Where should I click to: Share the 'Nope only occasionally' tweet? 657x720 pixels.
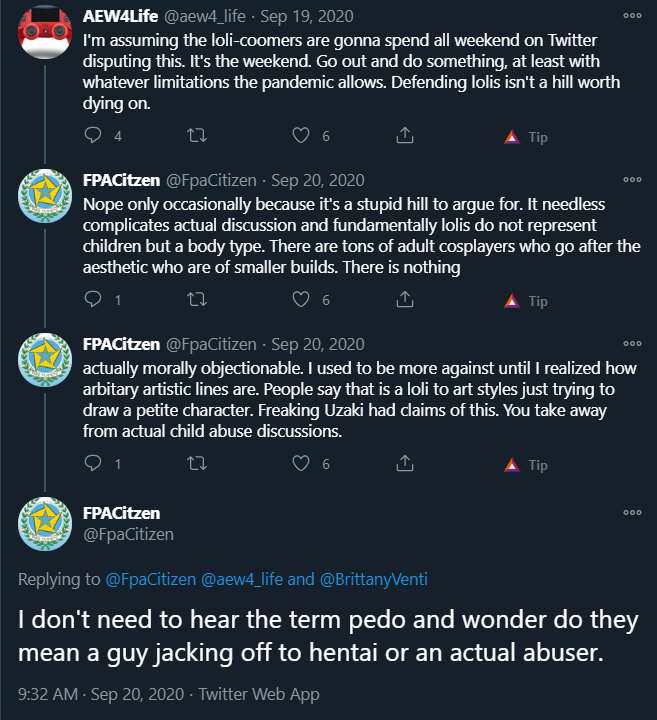click(x=405, y=299)
